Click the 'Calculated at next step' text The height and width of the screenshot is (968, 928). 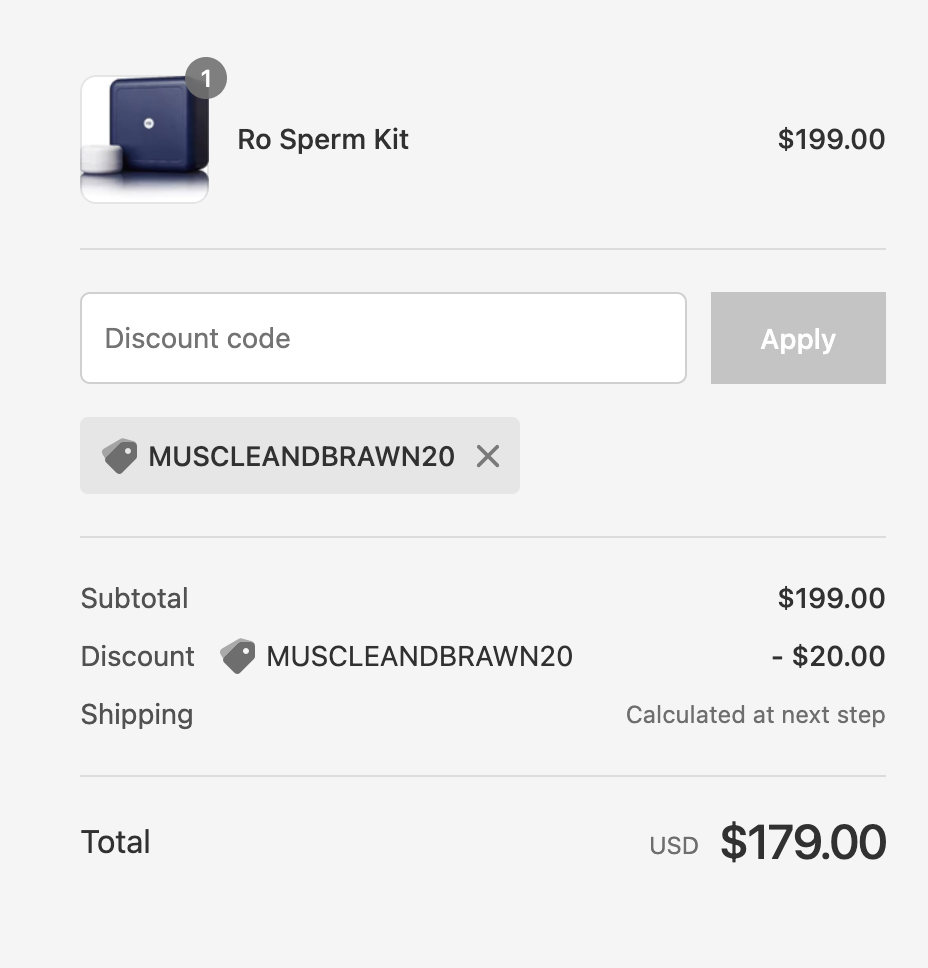click(x=755, y=715)
